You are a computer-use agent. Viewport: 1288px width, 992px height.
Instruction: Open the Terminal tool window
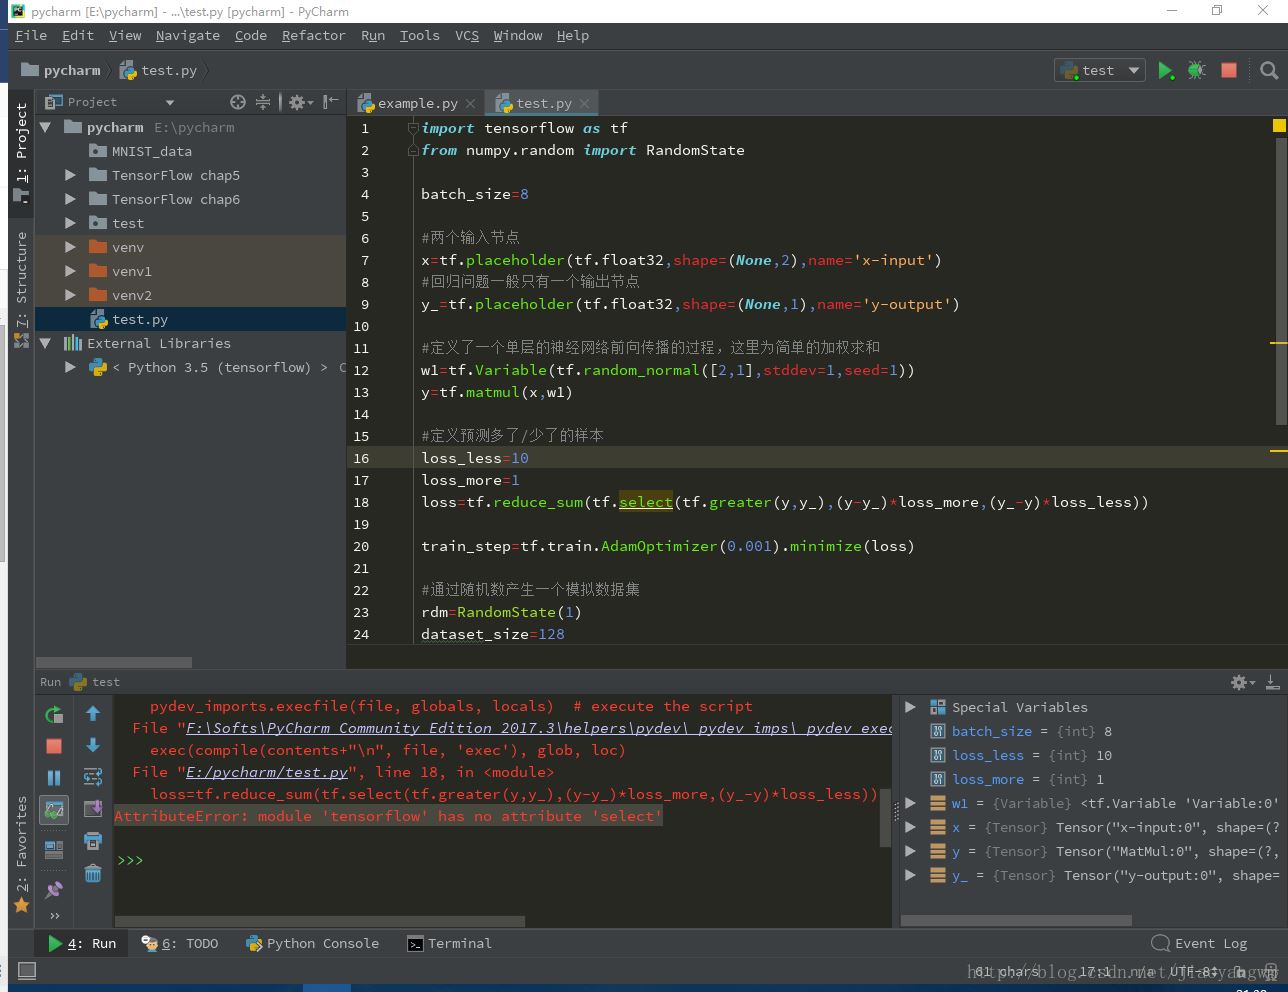[450, 943]
